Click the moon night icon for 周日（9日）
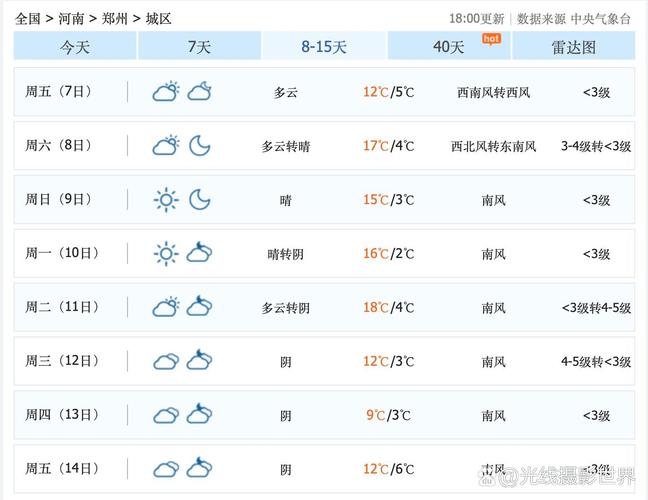648x500 pixels. [200, 200]
